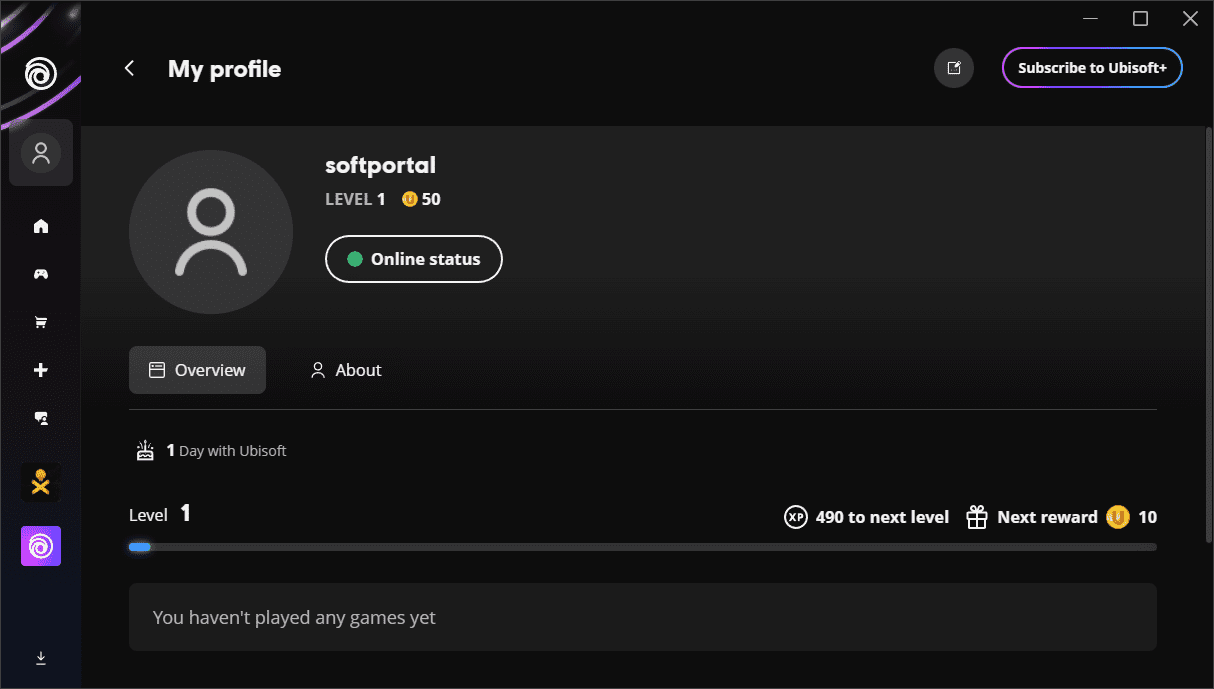Click the Ubisoft+ plus icon in sidebar
Screen dimensions: 1214x689
point(41,370)
